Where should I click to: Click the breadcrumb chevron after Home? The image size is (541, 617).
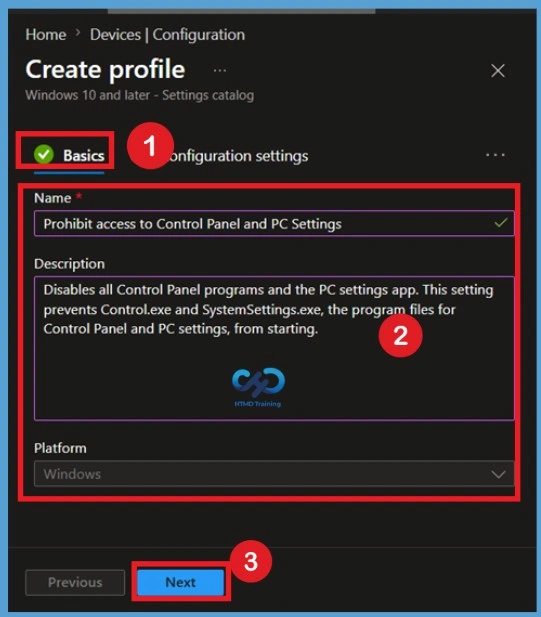click(x=78, y=33)
